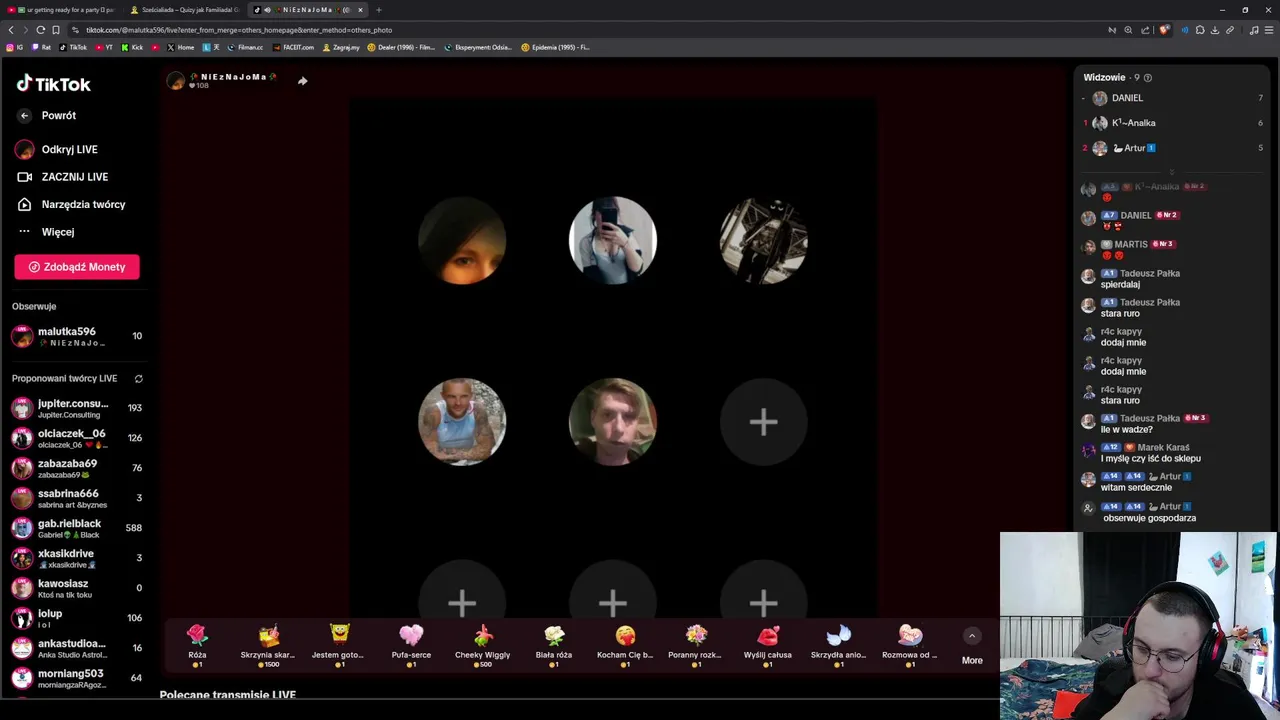
Task: Send the Skrzydła anioła wings gift
Action: (x=839, y=644)
